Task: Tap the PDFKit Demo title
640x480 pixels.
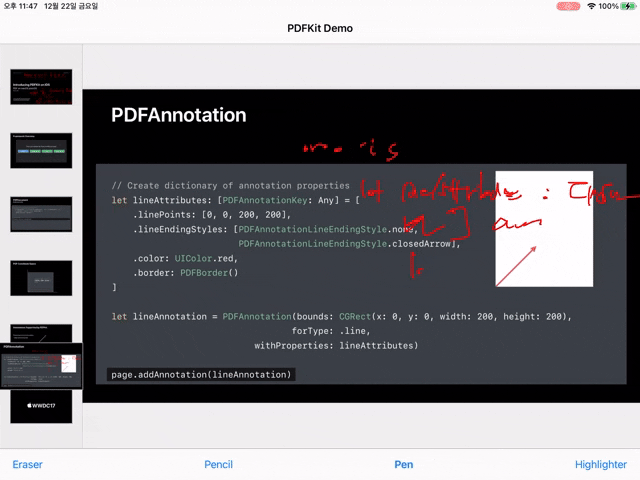Action: 319,28
